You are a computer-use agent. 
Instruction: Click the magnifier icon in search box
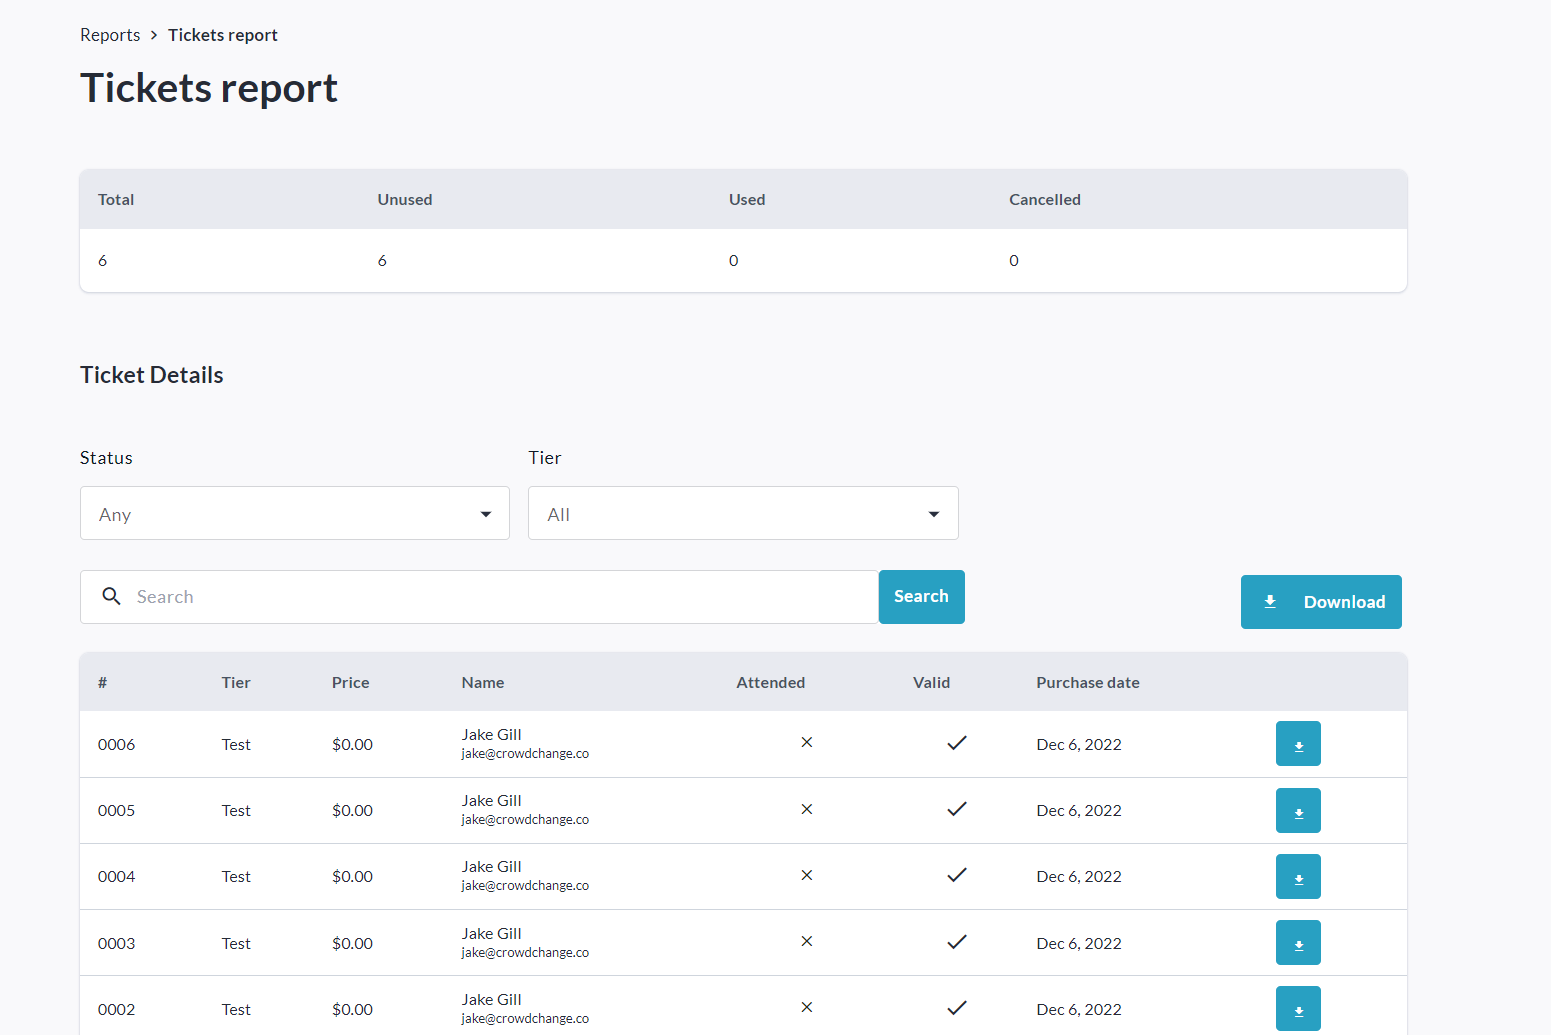[x=112, y=596]
